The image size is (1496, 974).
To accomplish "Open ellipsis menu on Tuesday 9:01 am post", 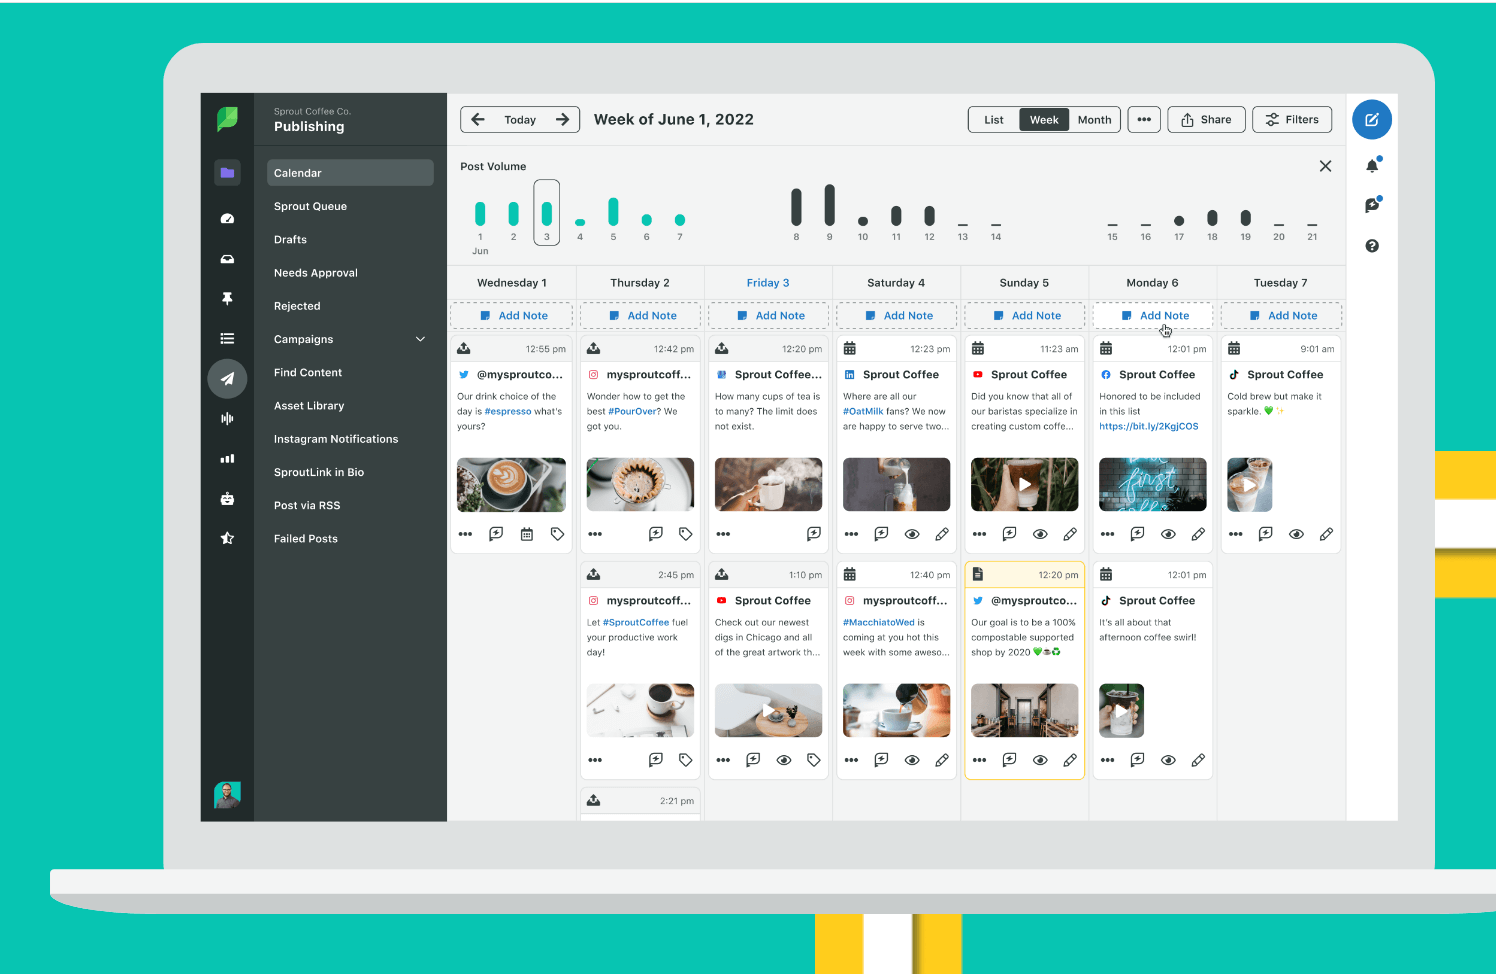I will pos(1236,534).
